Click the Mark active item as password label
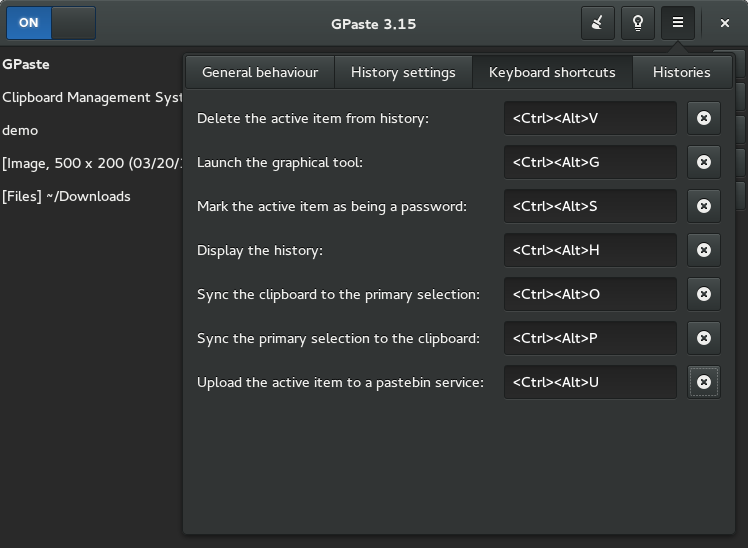 click(x=332, y=207)
